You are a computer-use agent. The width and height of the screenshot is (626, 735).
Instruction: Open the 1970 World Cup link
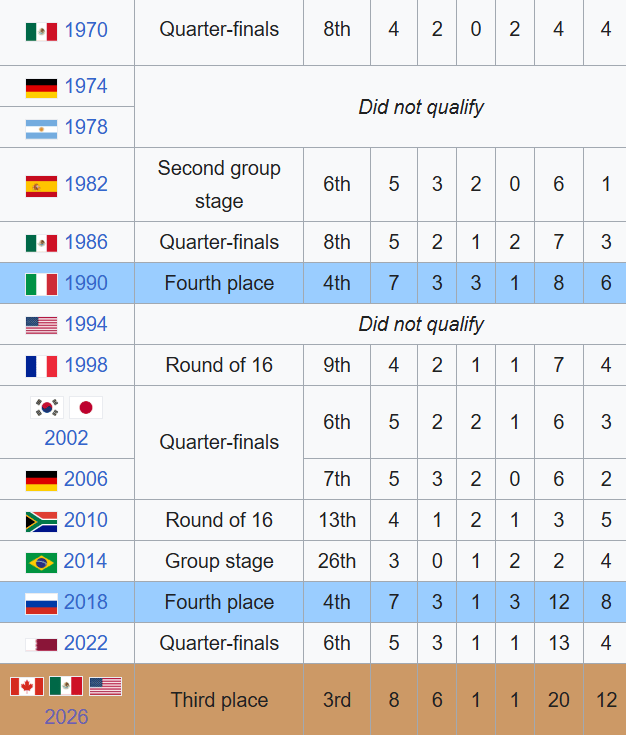(x=86, y=30)
